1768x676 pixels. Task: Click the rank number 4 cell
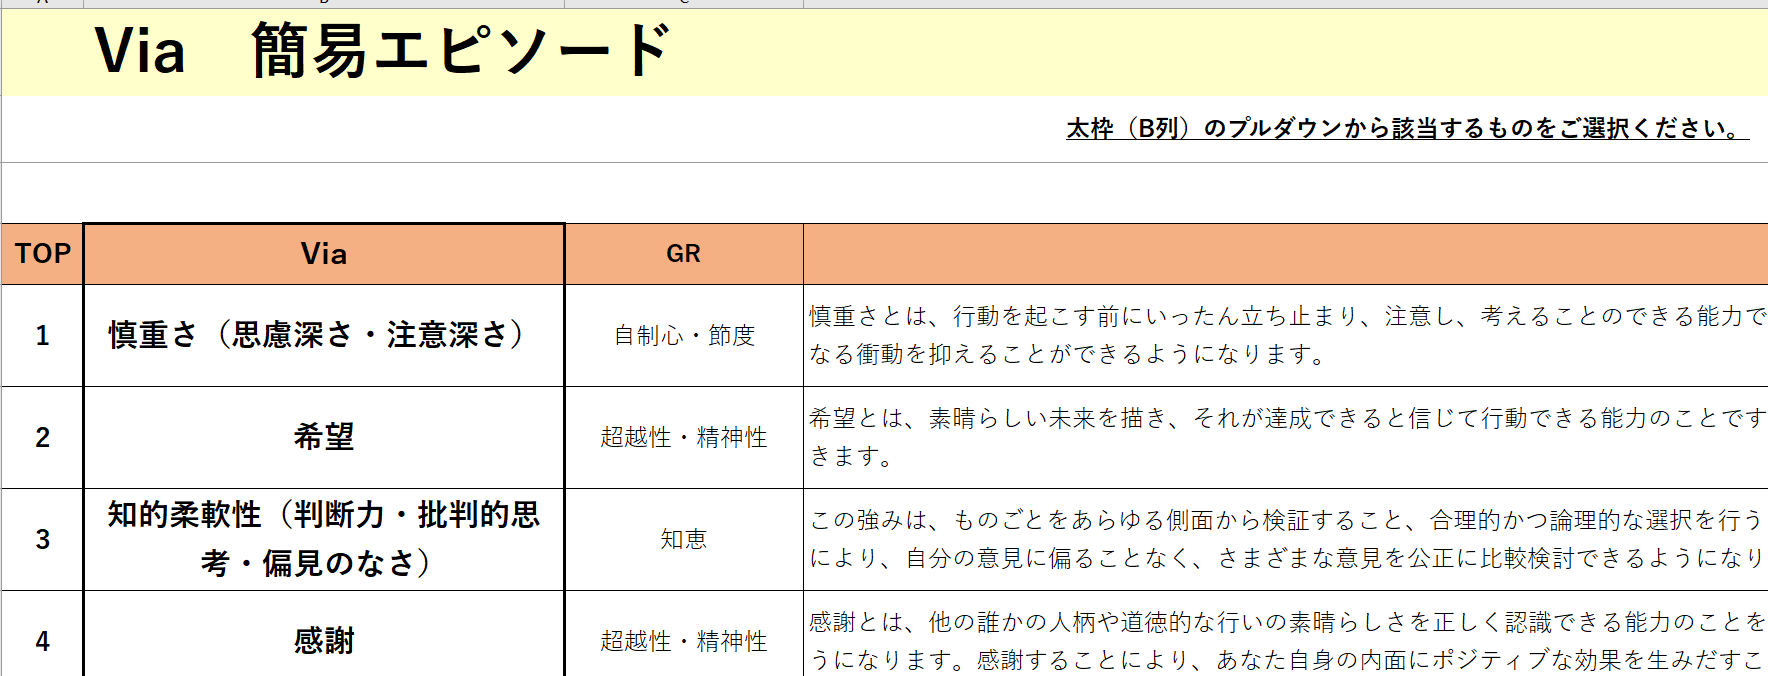[x=42, y=641]
